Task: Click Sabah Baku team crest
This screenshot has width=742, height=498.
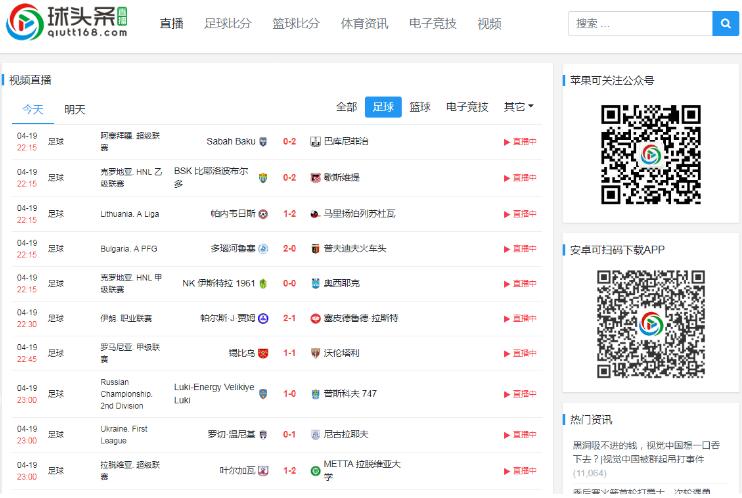Action: (x=264, y=142)
